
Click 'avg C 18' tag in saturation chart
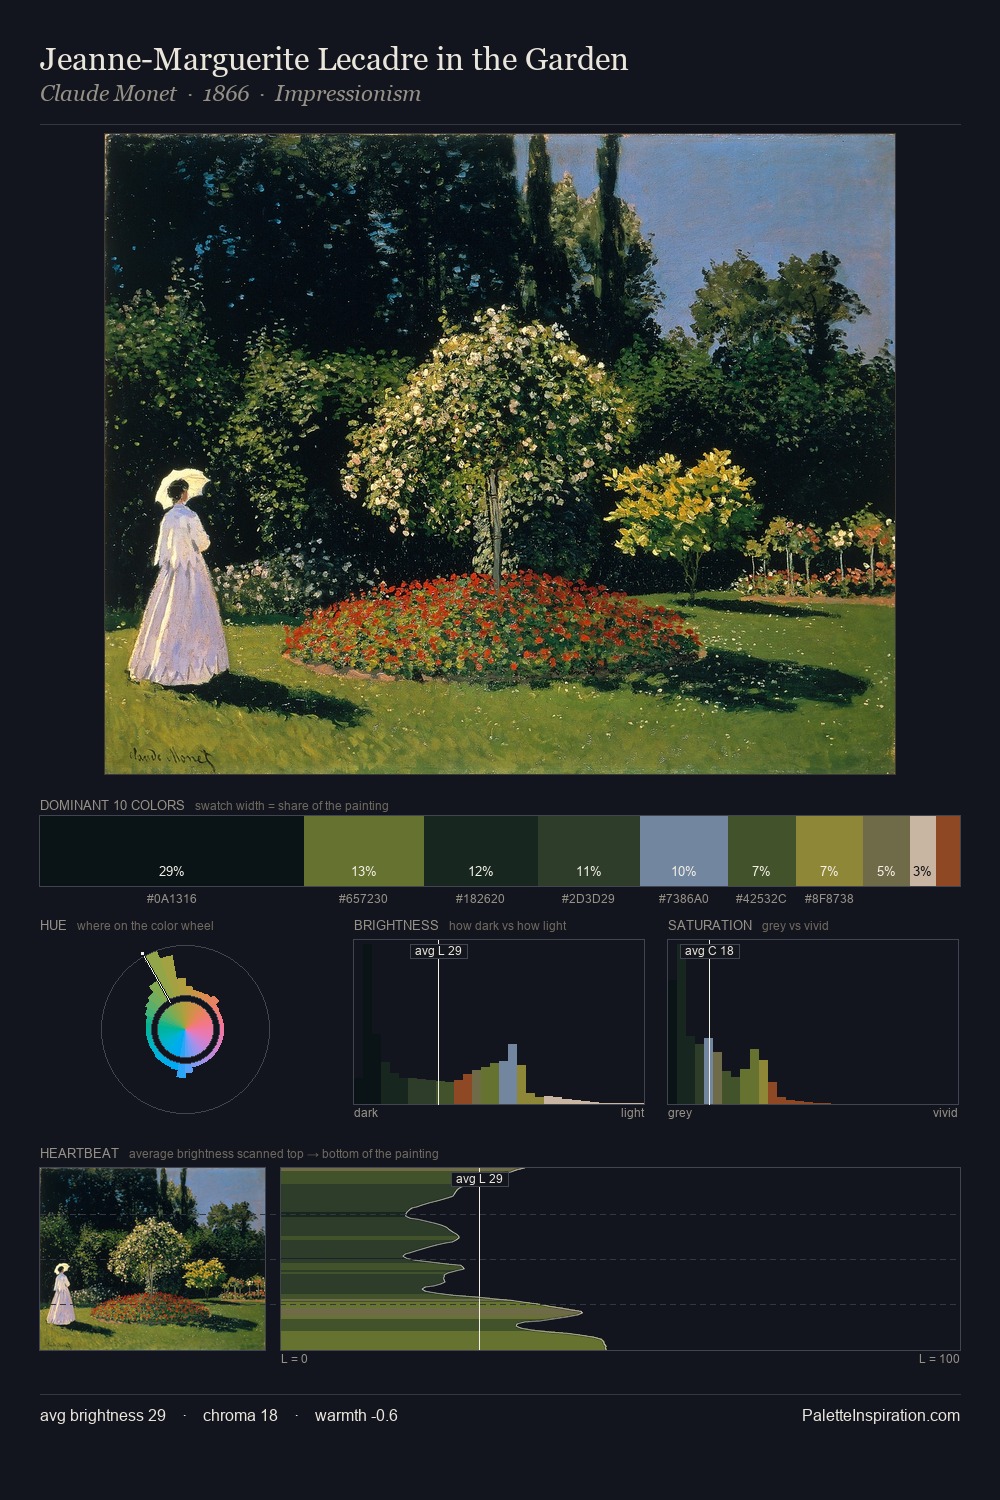pos(710,950)
